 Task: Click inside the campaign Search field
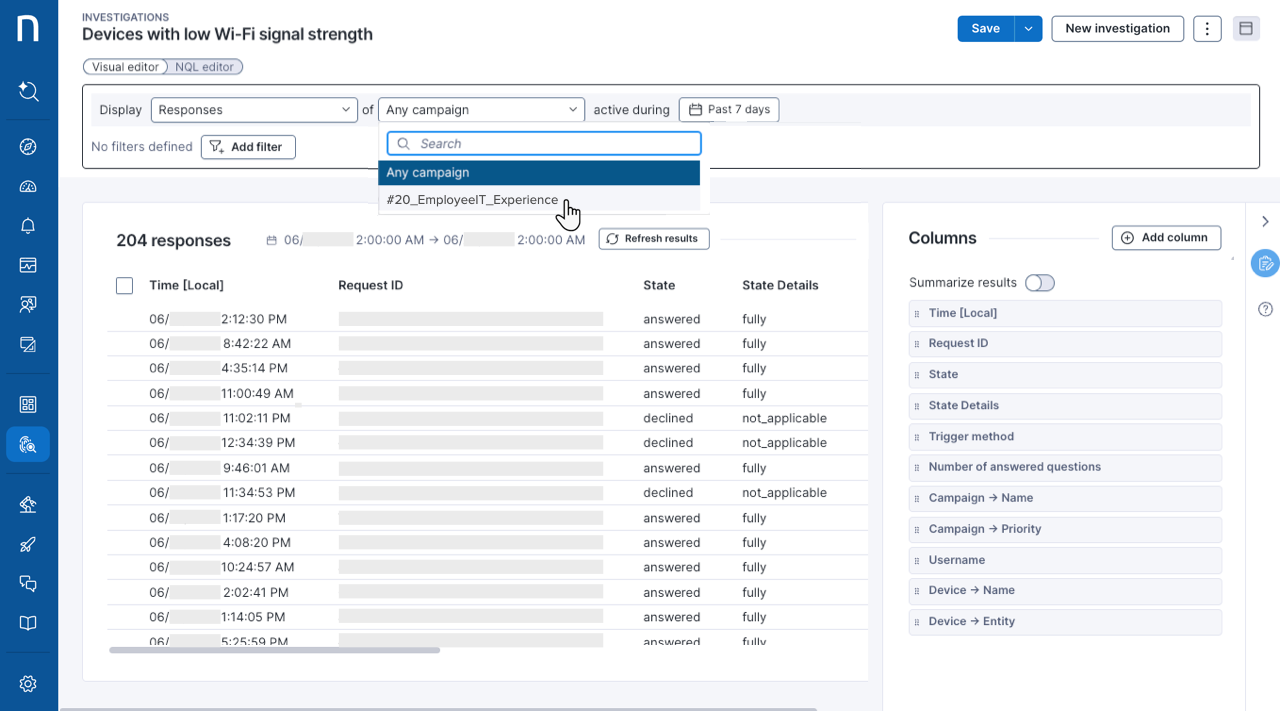coord(543,143)
